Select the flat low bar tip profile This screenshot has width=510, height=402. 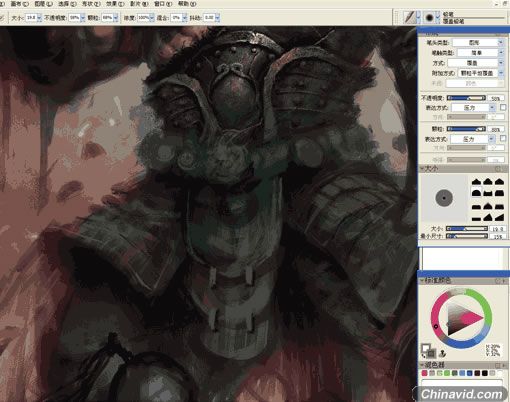click(x=477, y=219)
